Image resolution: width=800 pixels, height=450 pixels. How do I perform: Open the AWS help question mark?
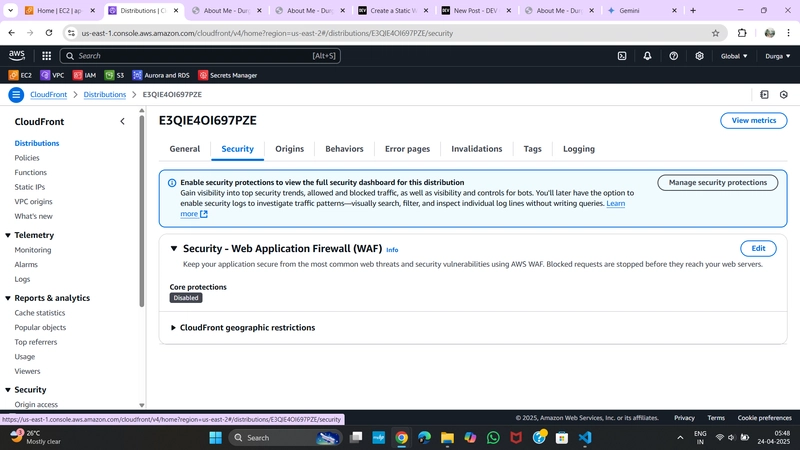[x=673, y=56]
